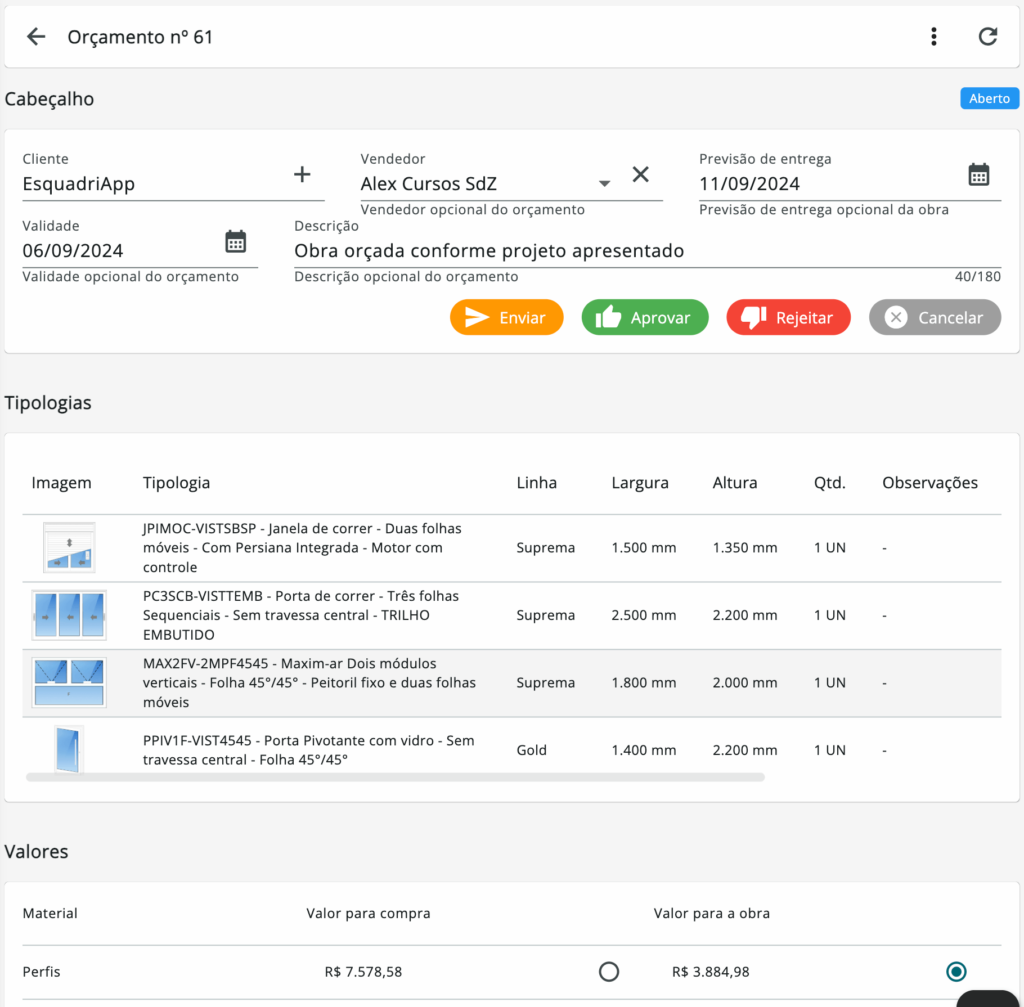Click the Tipologia column header
The width and height of the screenshot is (1024, 1007).
click(x=176, y=483)
